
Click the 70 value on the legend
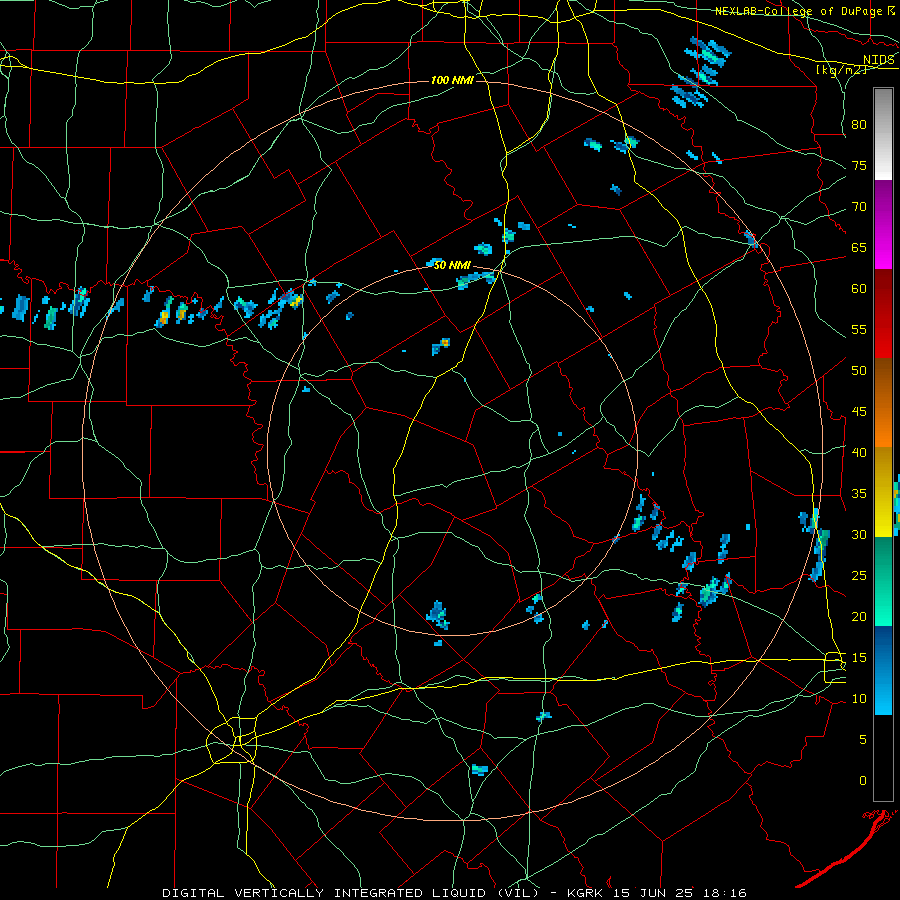(x=859, y=207)
